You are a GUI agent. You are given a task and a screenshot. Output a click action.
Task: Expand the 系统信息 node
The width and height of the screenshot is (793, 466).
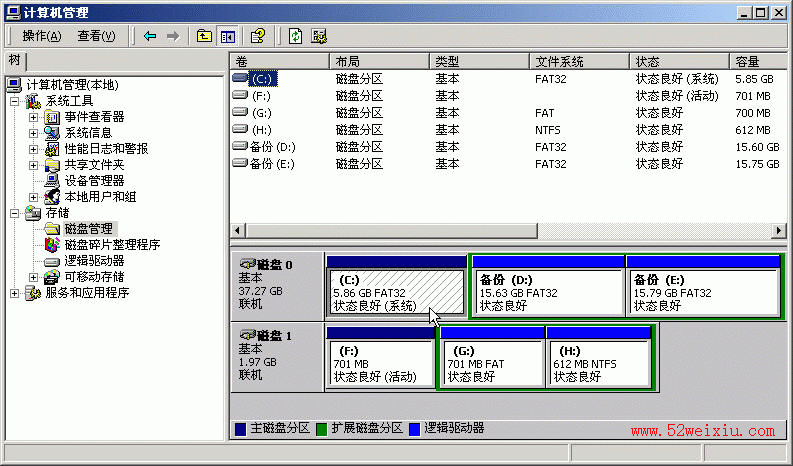[33, 133]
